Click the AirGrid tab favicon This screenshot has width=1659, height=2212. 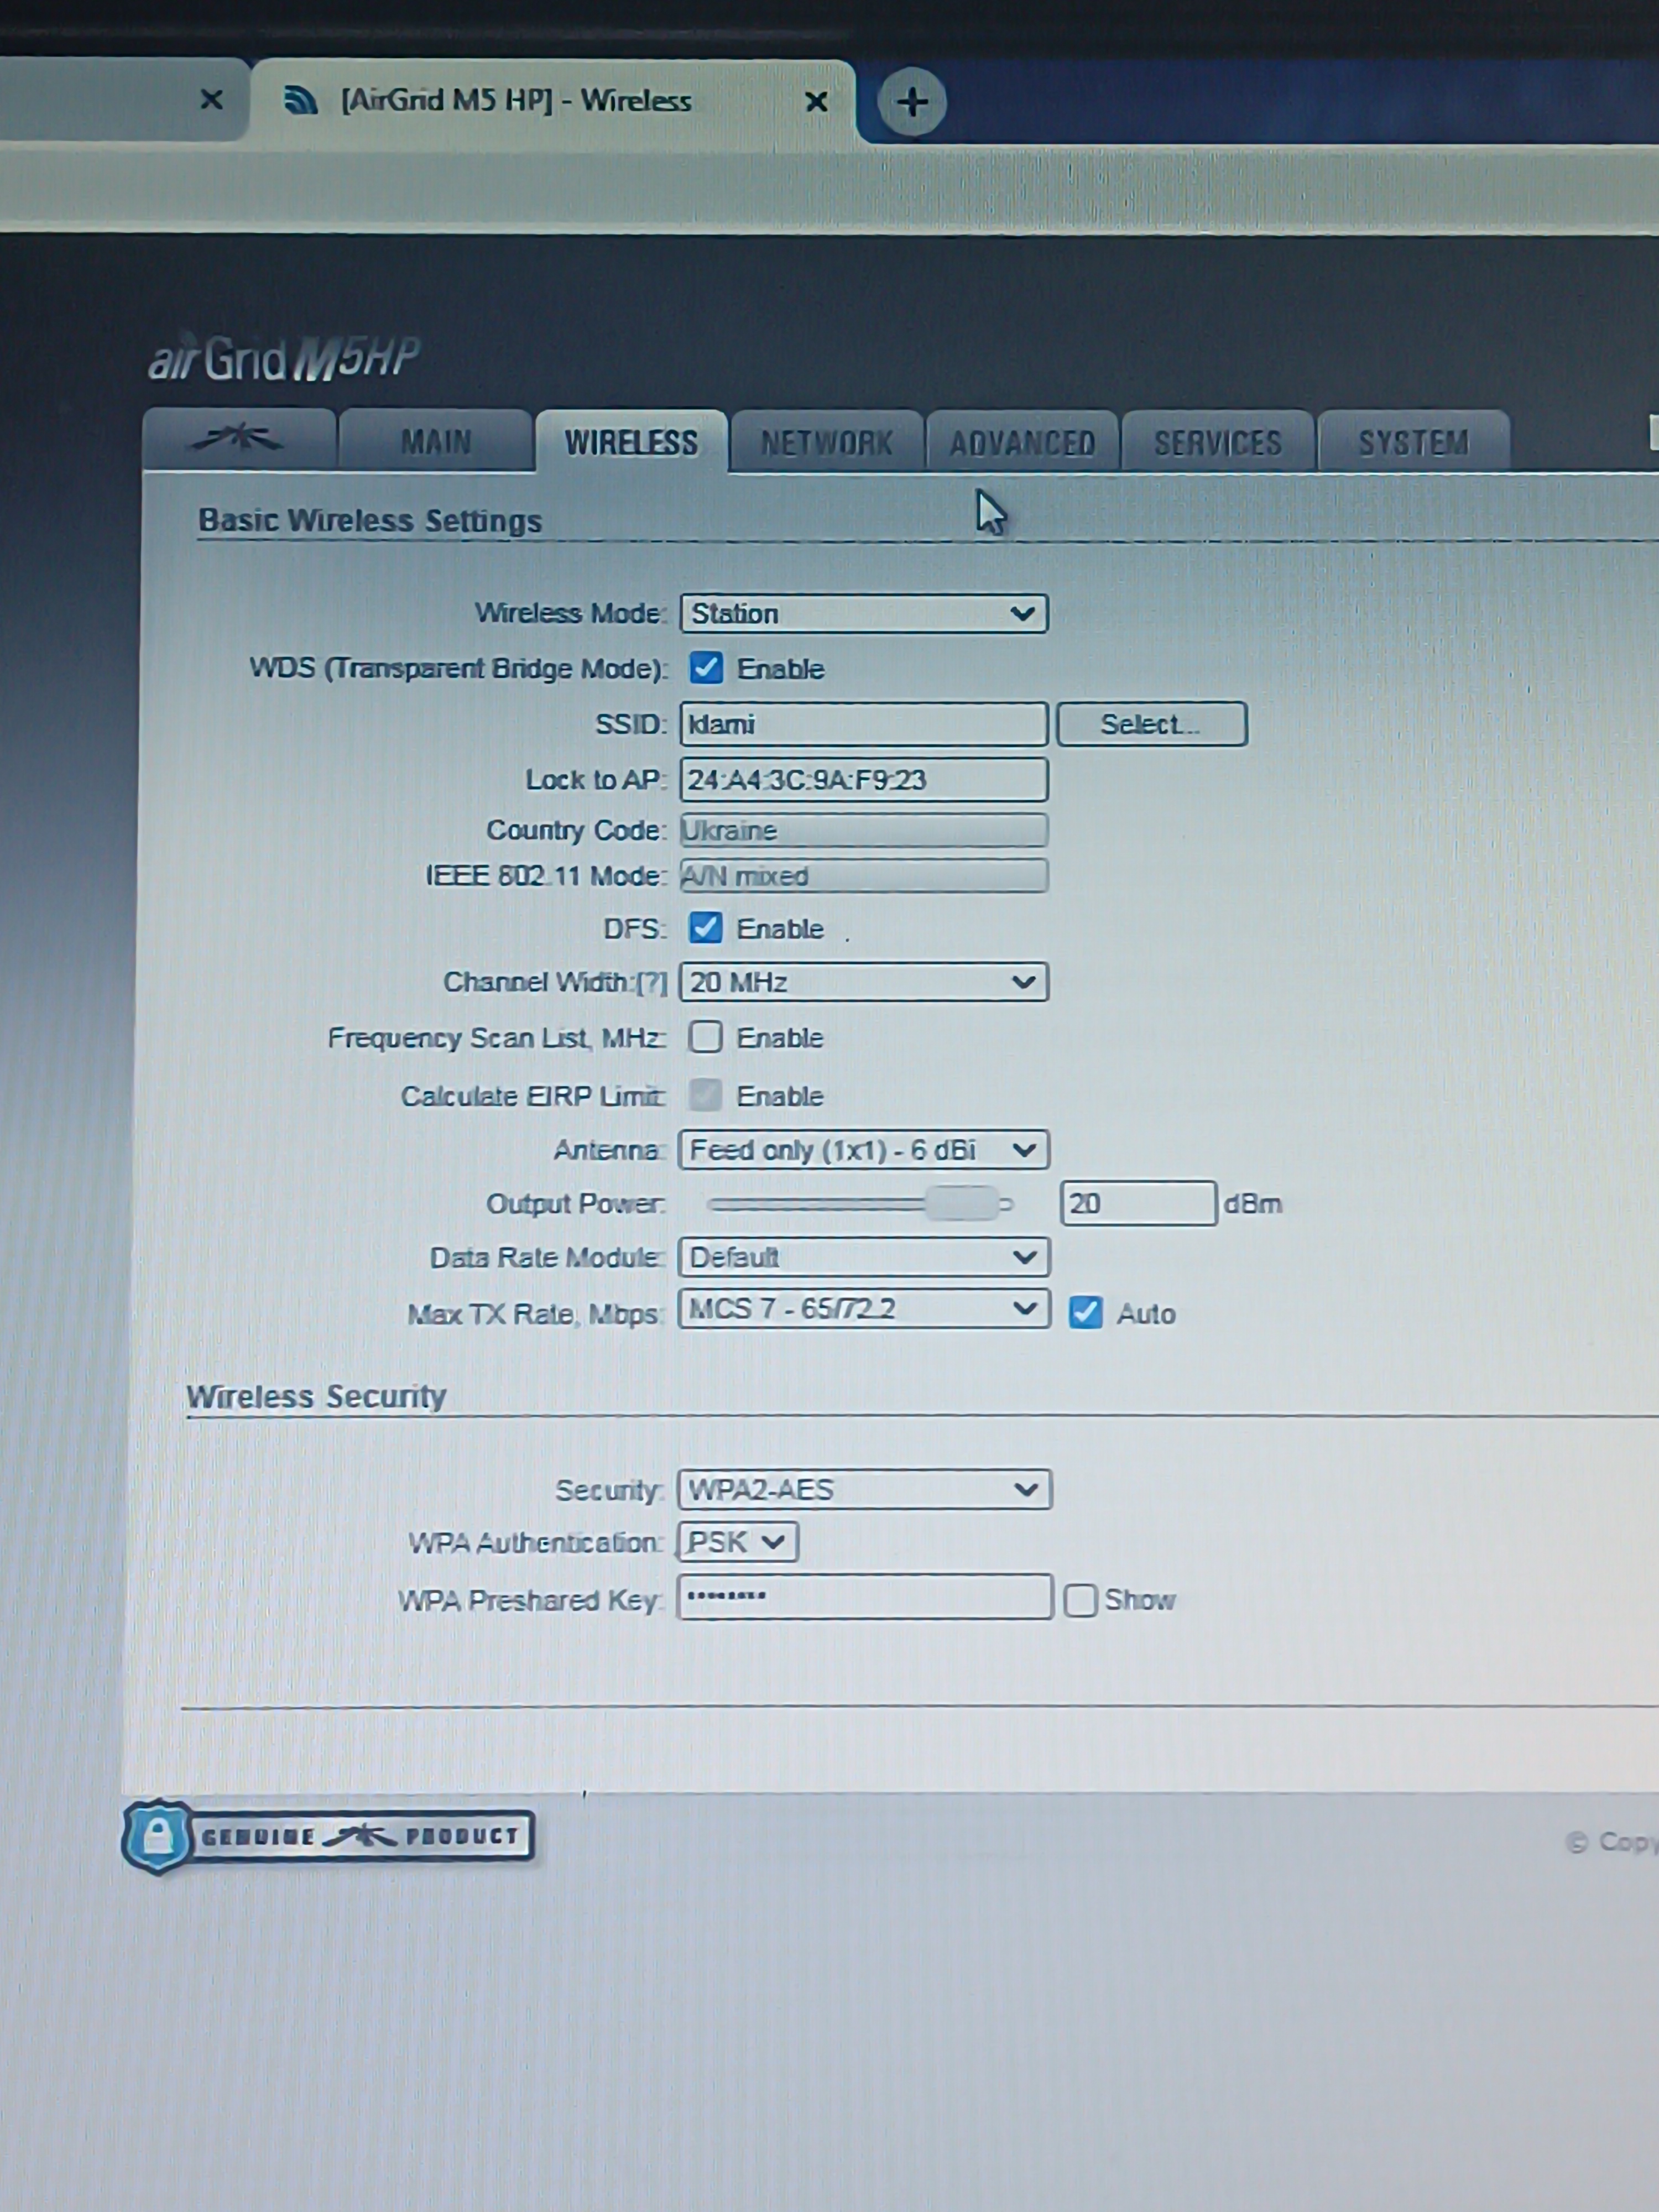point(300,100)
